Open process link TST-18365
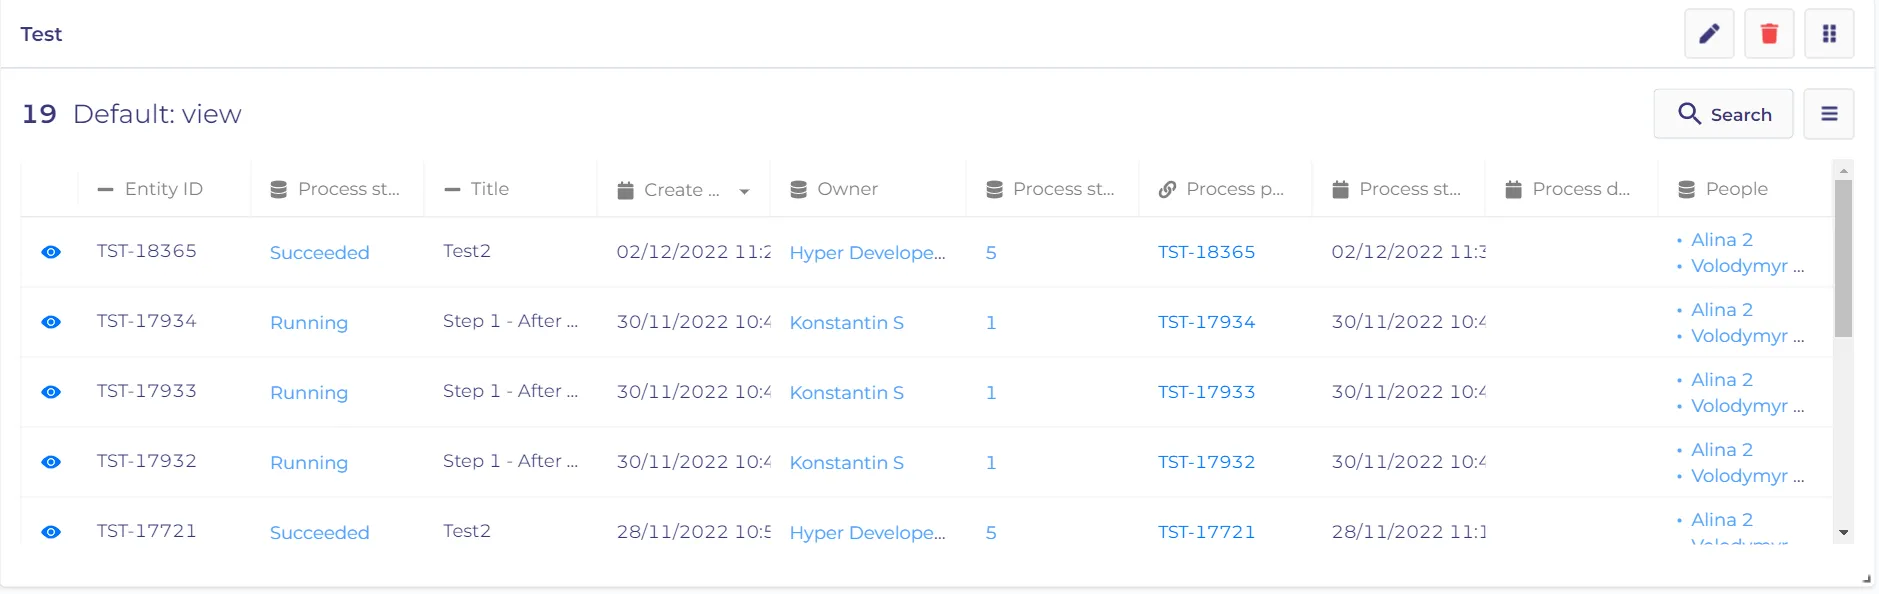Image resolution: width=1879 pixels, height=594 pixels. 1206,252
